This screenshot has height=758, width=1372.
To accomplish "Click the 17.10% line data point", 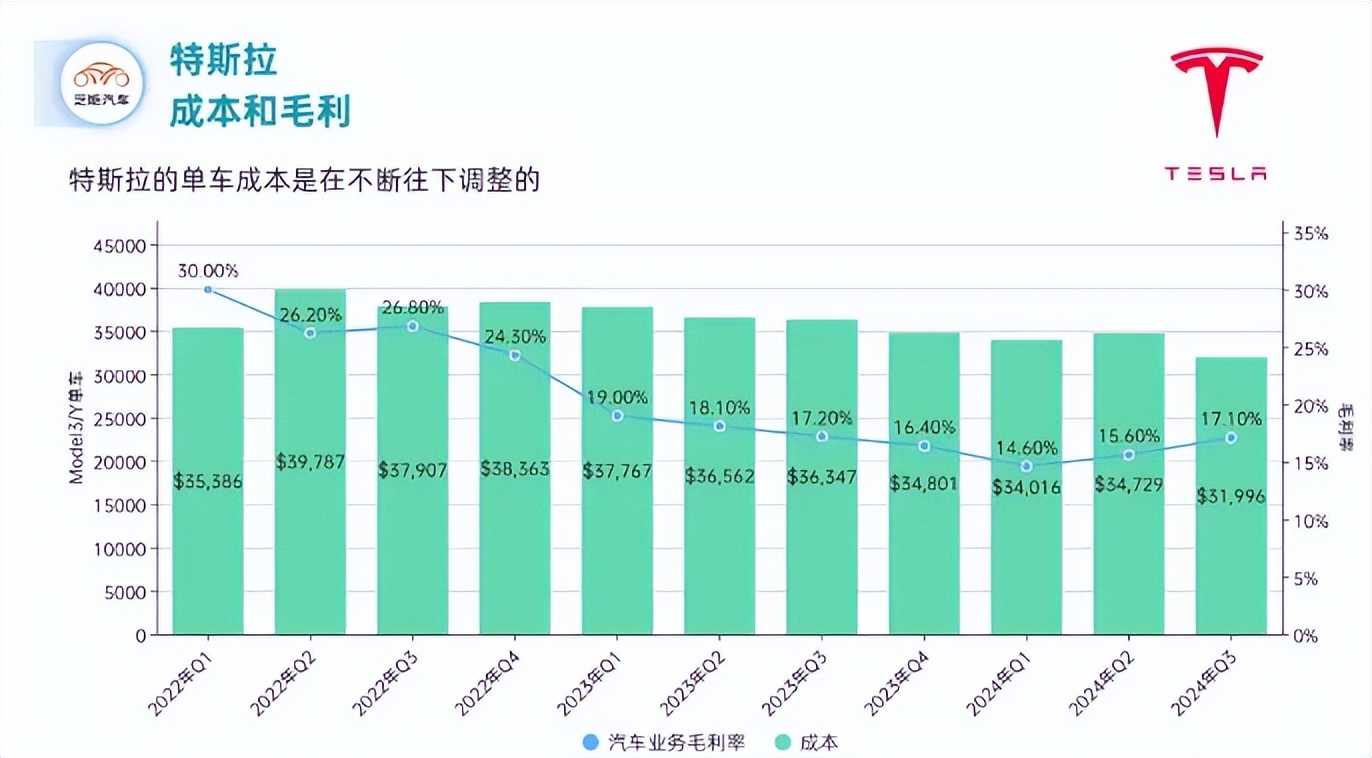I will 1231,438.
